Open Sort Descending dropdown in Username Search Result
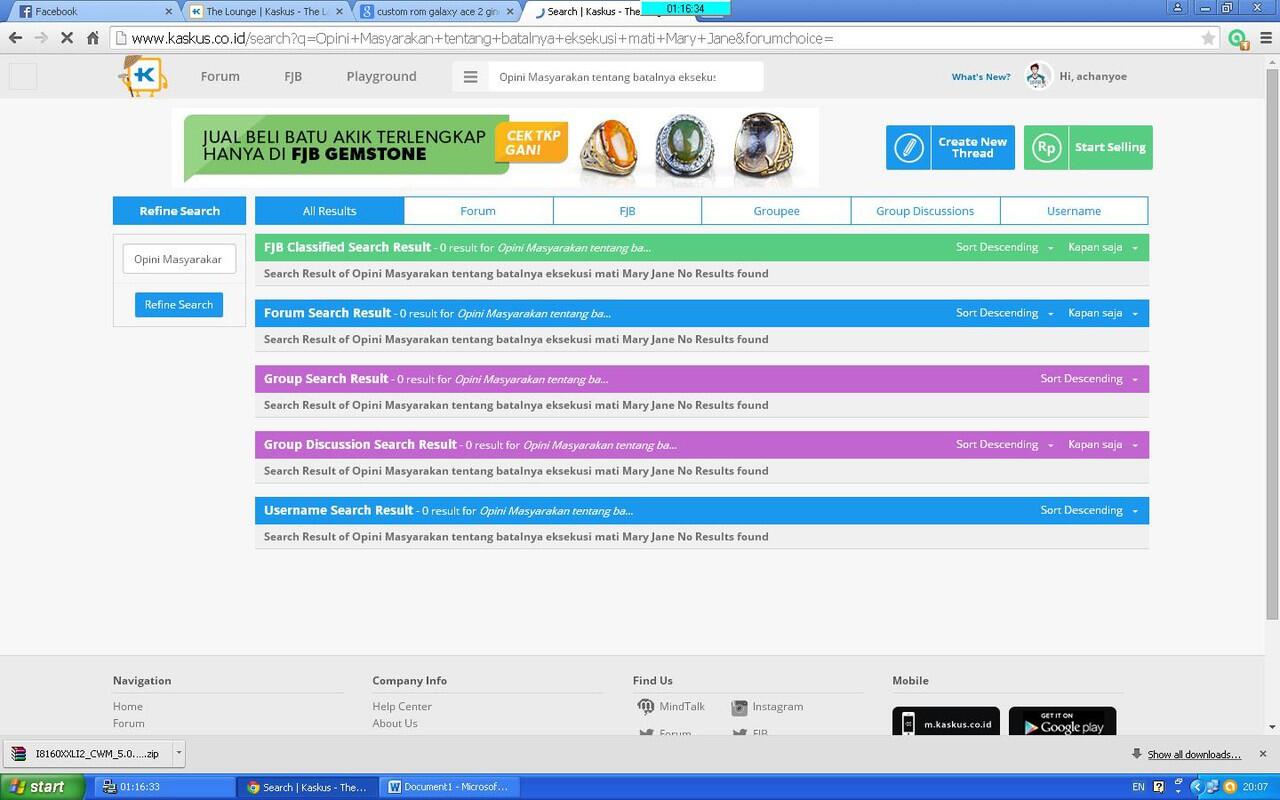Viewport: 1280px width, 800px height. tap(1089, 511)
